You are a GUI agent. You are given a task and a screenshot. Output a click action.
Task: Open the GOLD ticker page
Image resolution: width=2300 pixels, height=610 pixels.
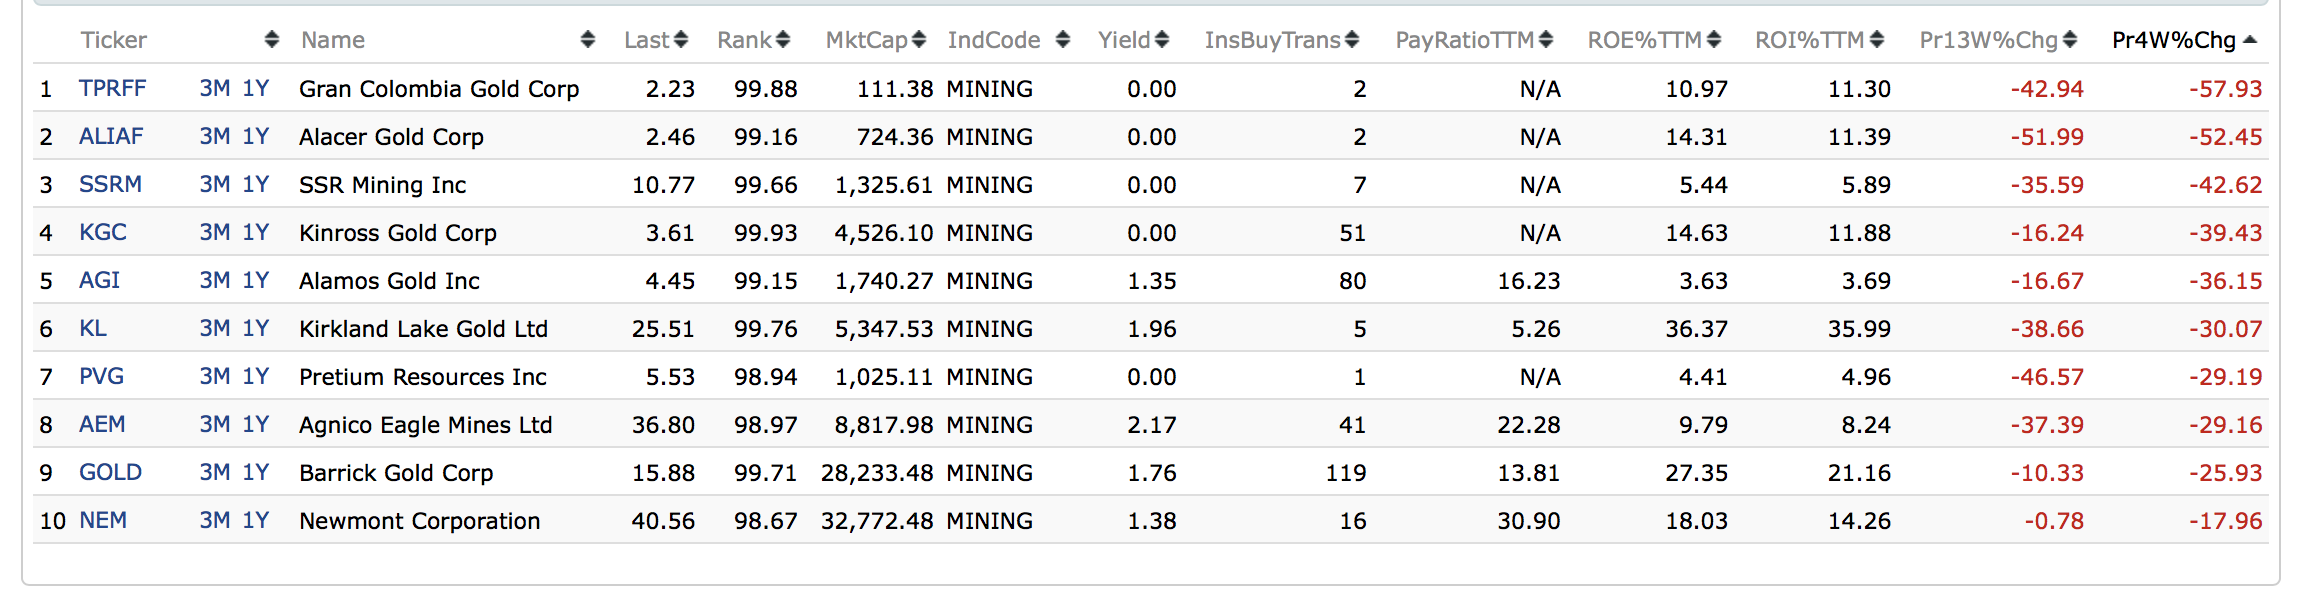[x=110, y=473]
